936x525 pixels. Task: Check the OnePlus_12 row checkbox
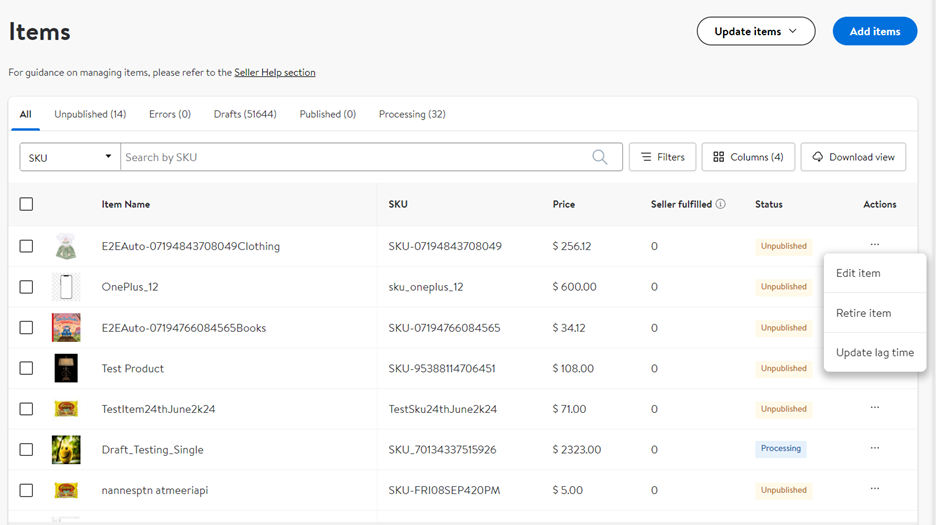point(26,287)
